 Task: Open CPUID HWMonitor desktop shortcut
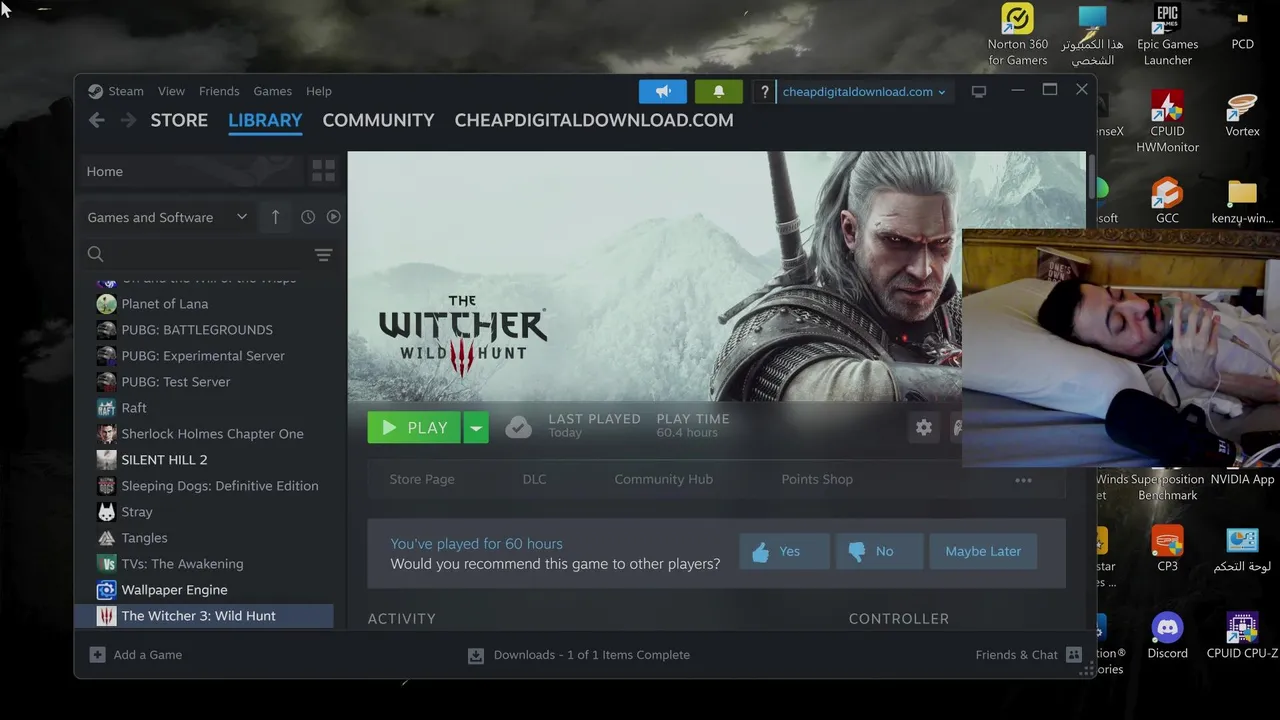(x=1167, y=122)
